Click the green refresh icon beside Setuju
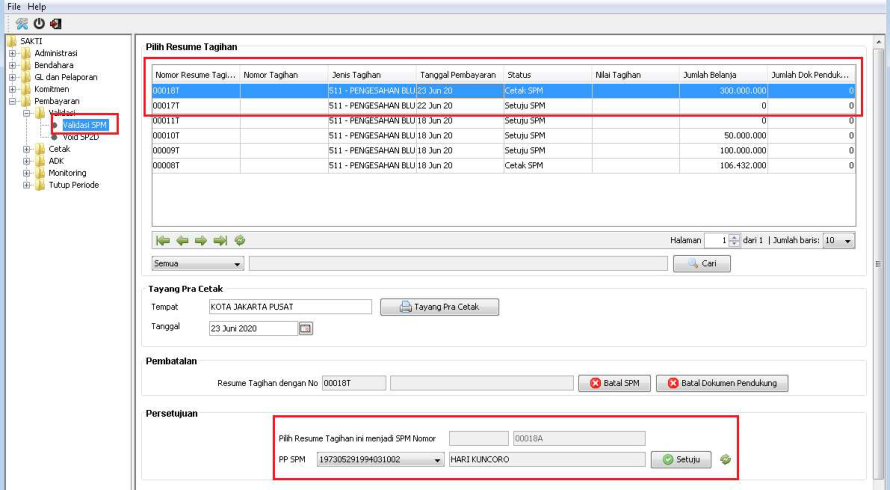This screenshot has height=490, width=890. (725, 460)
